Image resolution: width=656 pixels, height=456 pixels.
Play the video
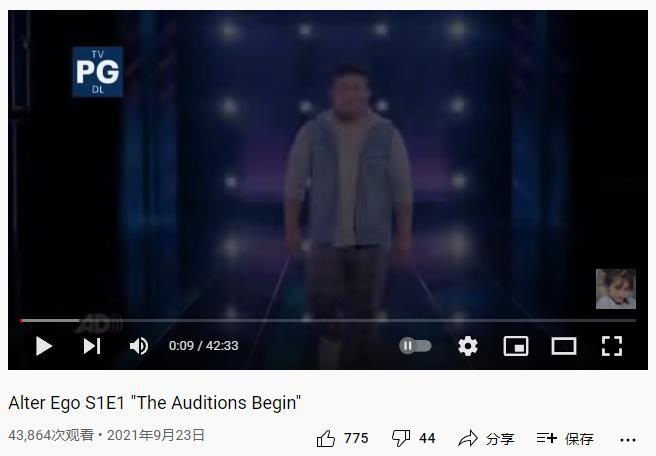44,346
